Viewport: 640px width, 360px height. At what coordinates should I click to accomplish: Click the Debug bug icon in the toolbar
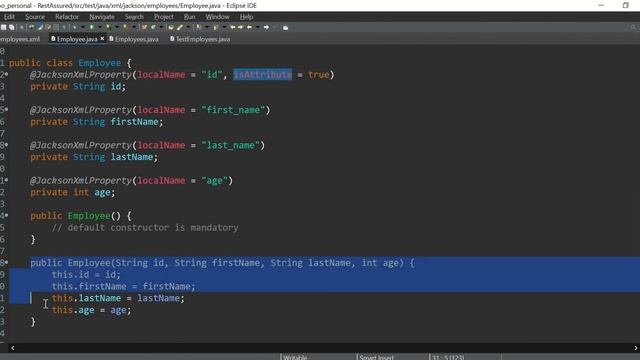pos(75,27)
